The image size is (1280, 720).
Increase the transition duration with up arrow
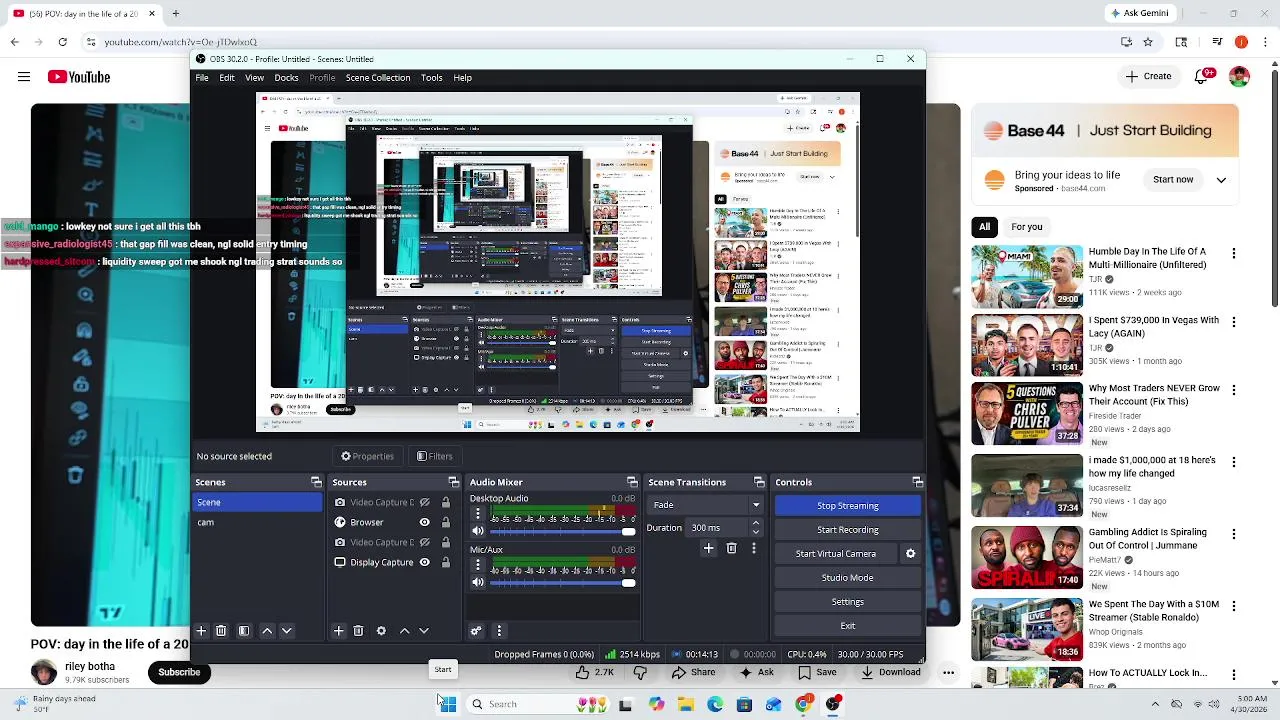755,523
